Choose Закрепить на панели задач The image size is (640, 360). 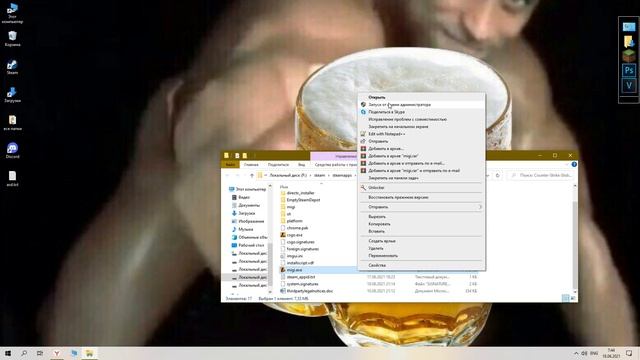422,178
